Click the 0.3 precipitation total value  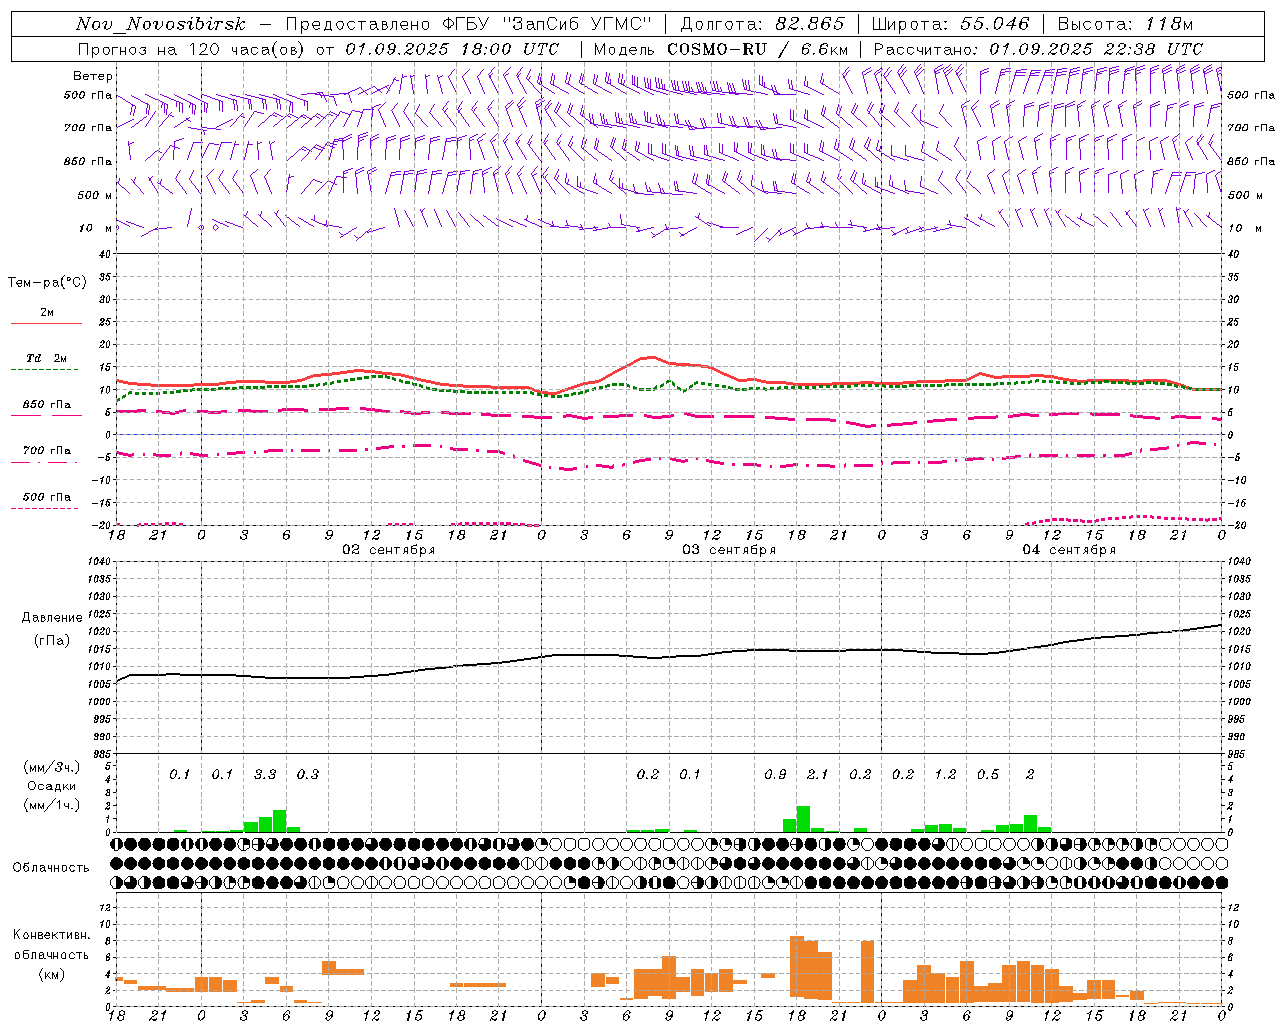click(307, 774)
